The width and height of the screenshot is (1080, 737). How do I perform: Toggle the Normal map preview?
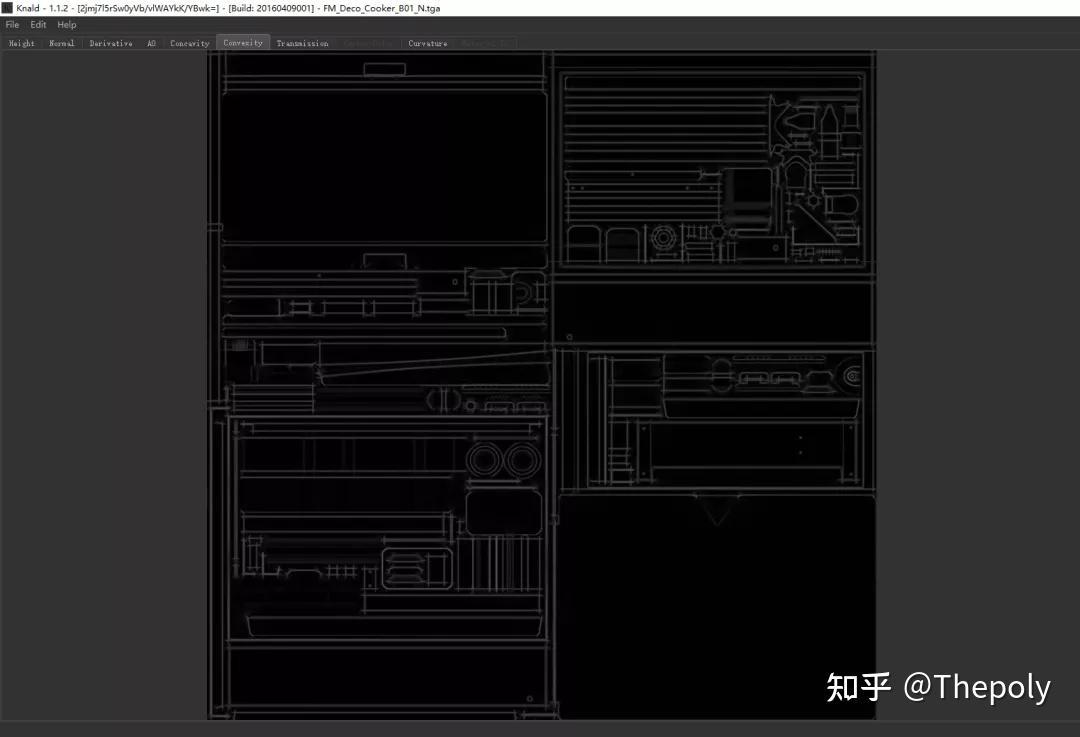61,43
